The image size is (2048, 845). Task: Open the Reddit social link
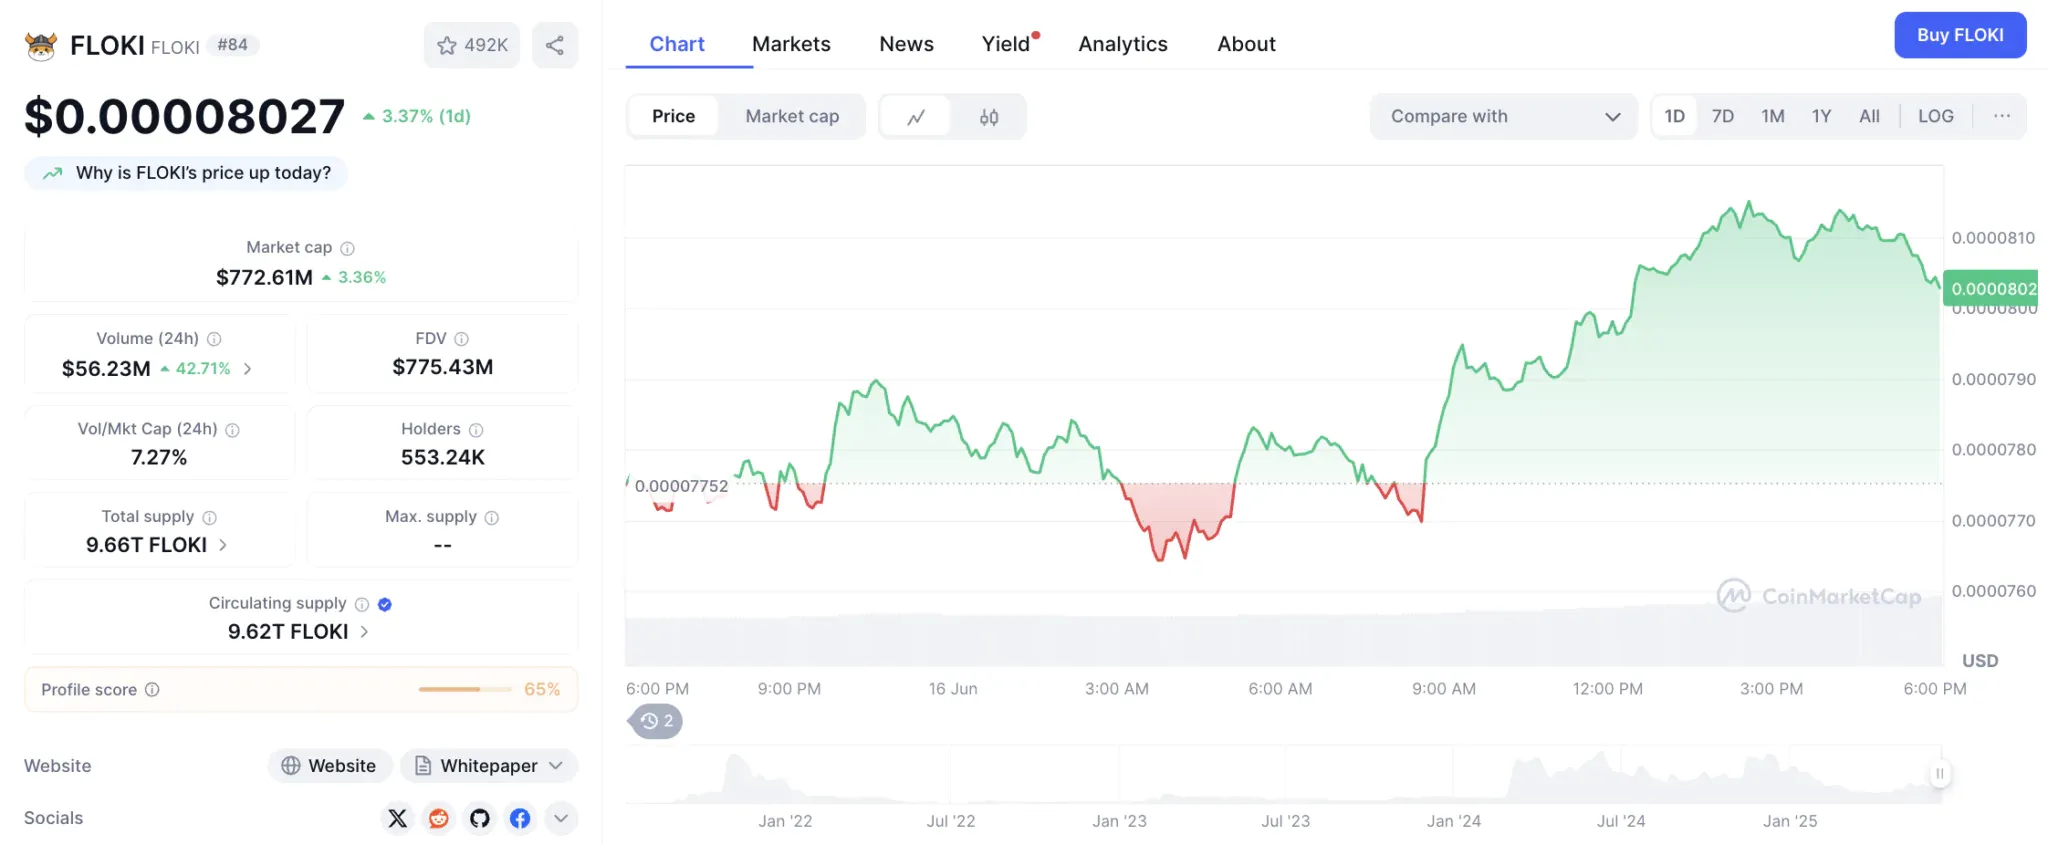click(438, 818)
